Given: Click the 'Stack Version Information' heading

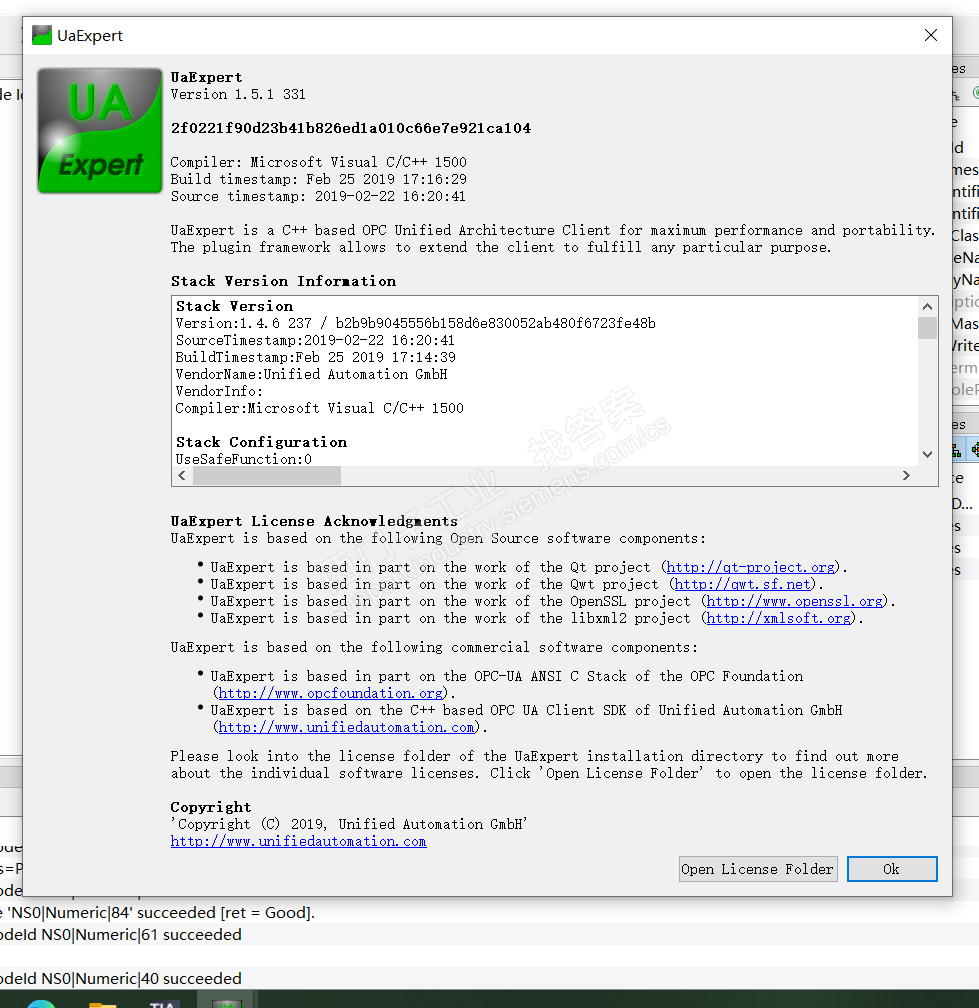Looking at the screenshot, I should point(283,281).
